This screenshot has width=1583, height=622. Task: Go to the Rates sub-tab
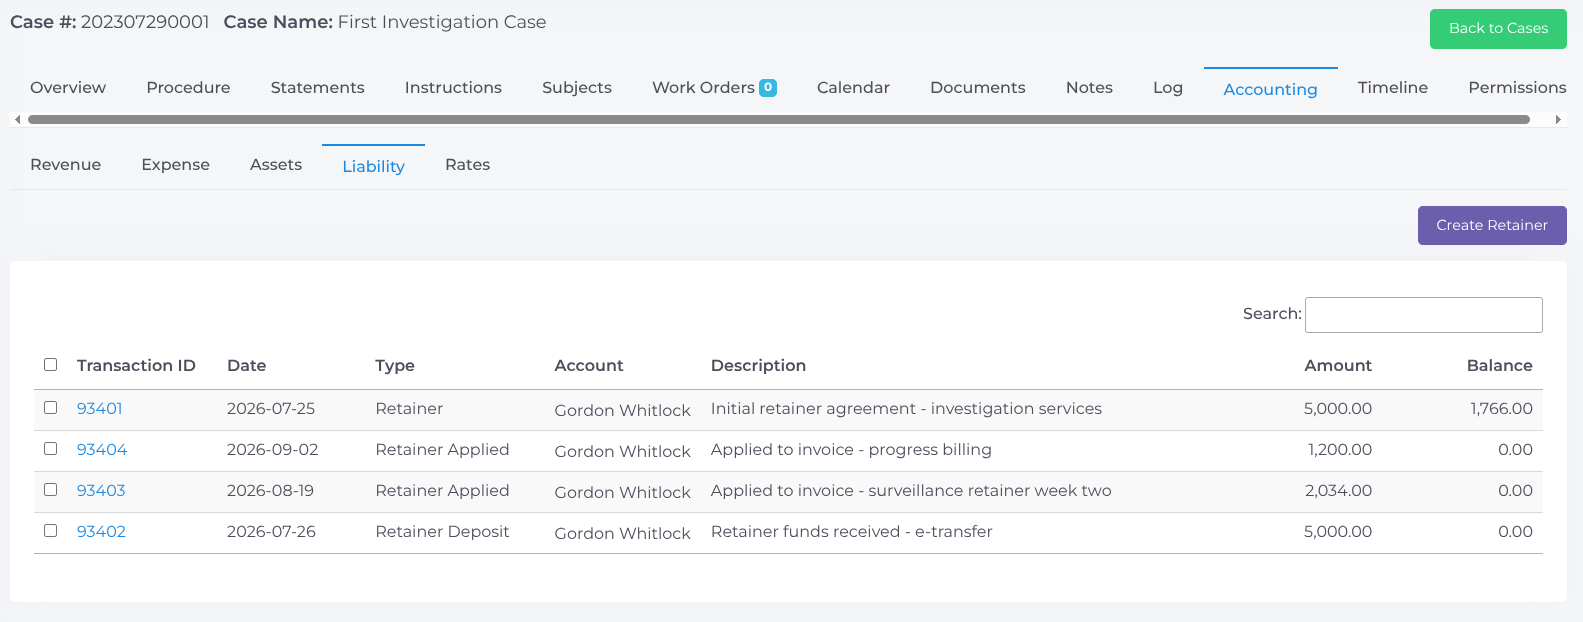pos(467,165)
